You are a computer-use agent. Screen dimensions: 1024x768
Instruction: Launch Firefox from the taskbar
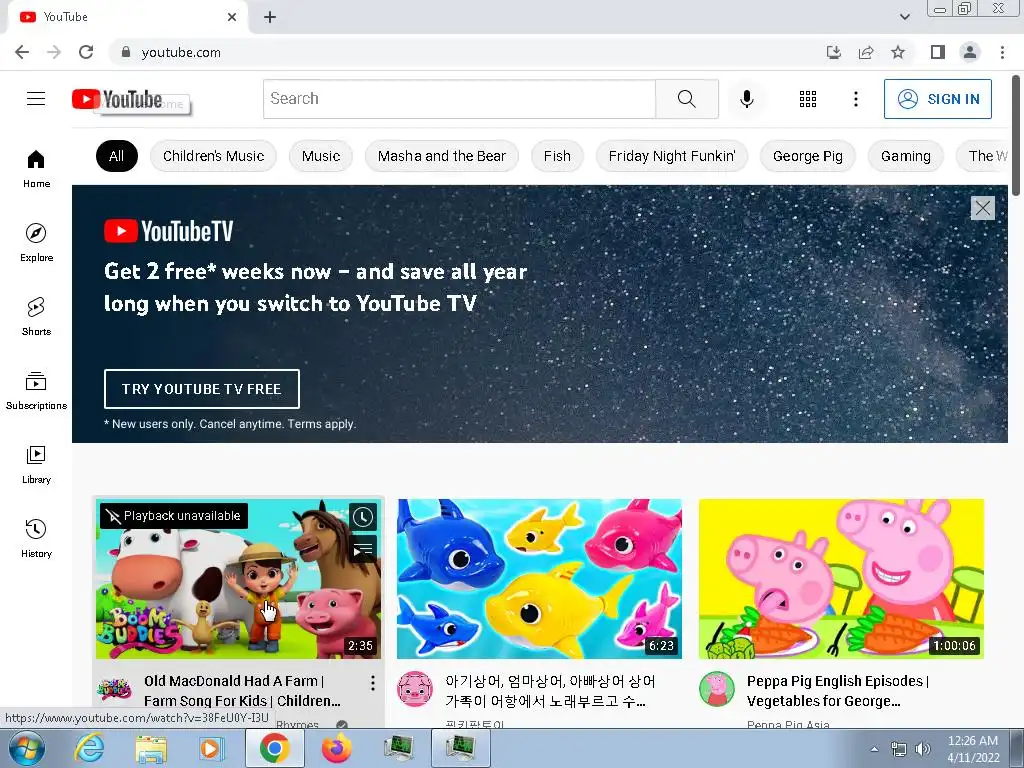tap(336, 748)
